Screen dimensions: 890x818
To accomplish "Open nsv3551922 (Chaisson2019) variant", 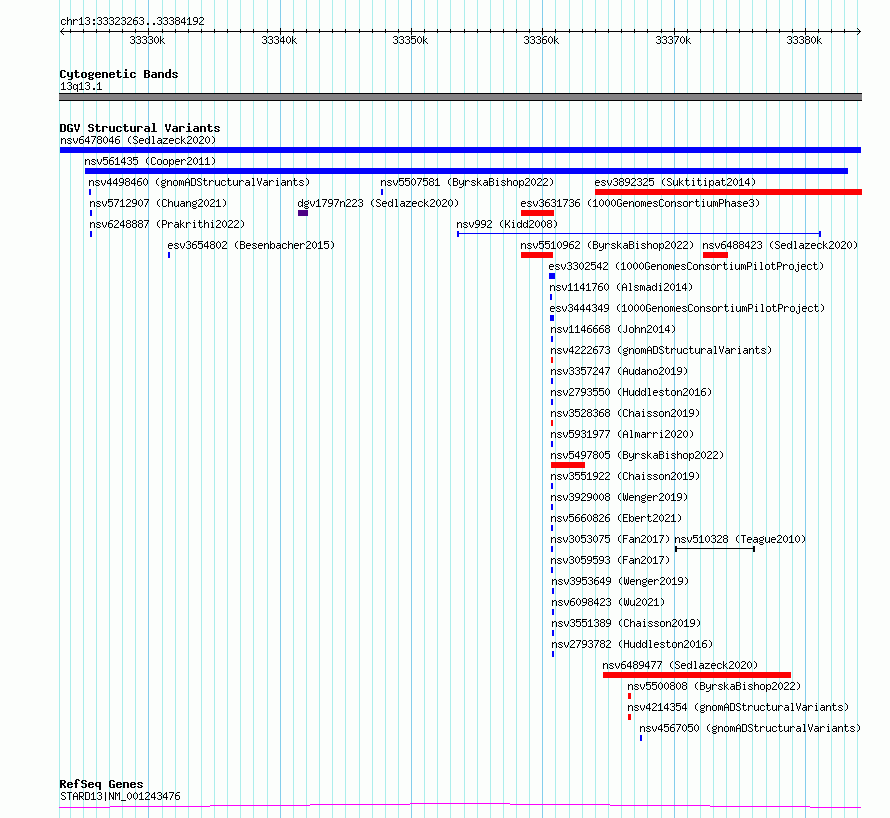I will 625,476.
